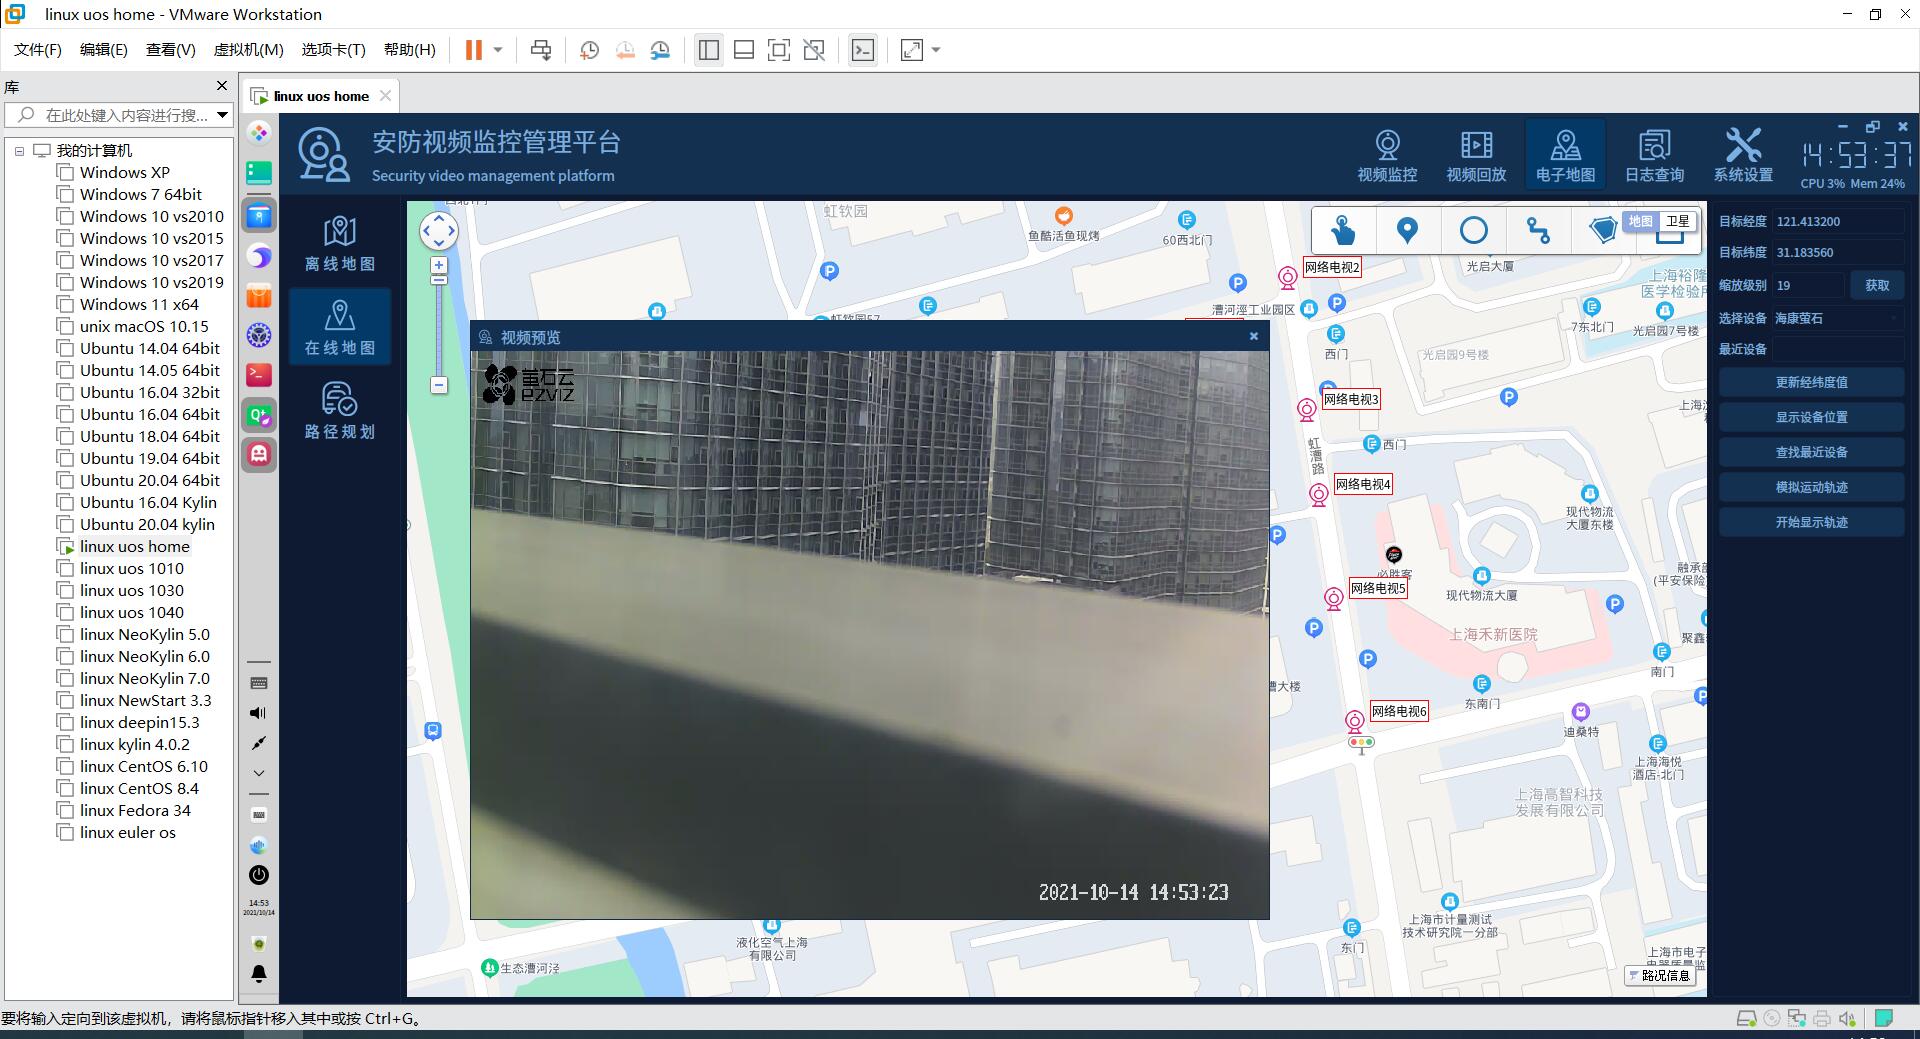Image resolution: width=1920 pixels, height=1039 pixels.
Task: Open the 编辑(E) menu
Action: (x=104, y=50)
